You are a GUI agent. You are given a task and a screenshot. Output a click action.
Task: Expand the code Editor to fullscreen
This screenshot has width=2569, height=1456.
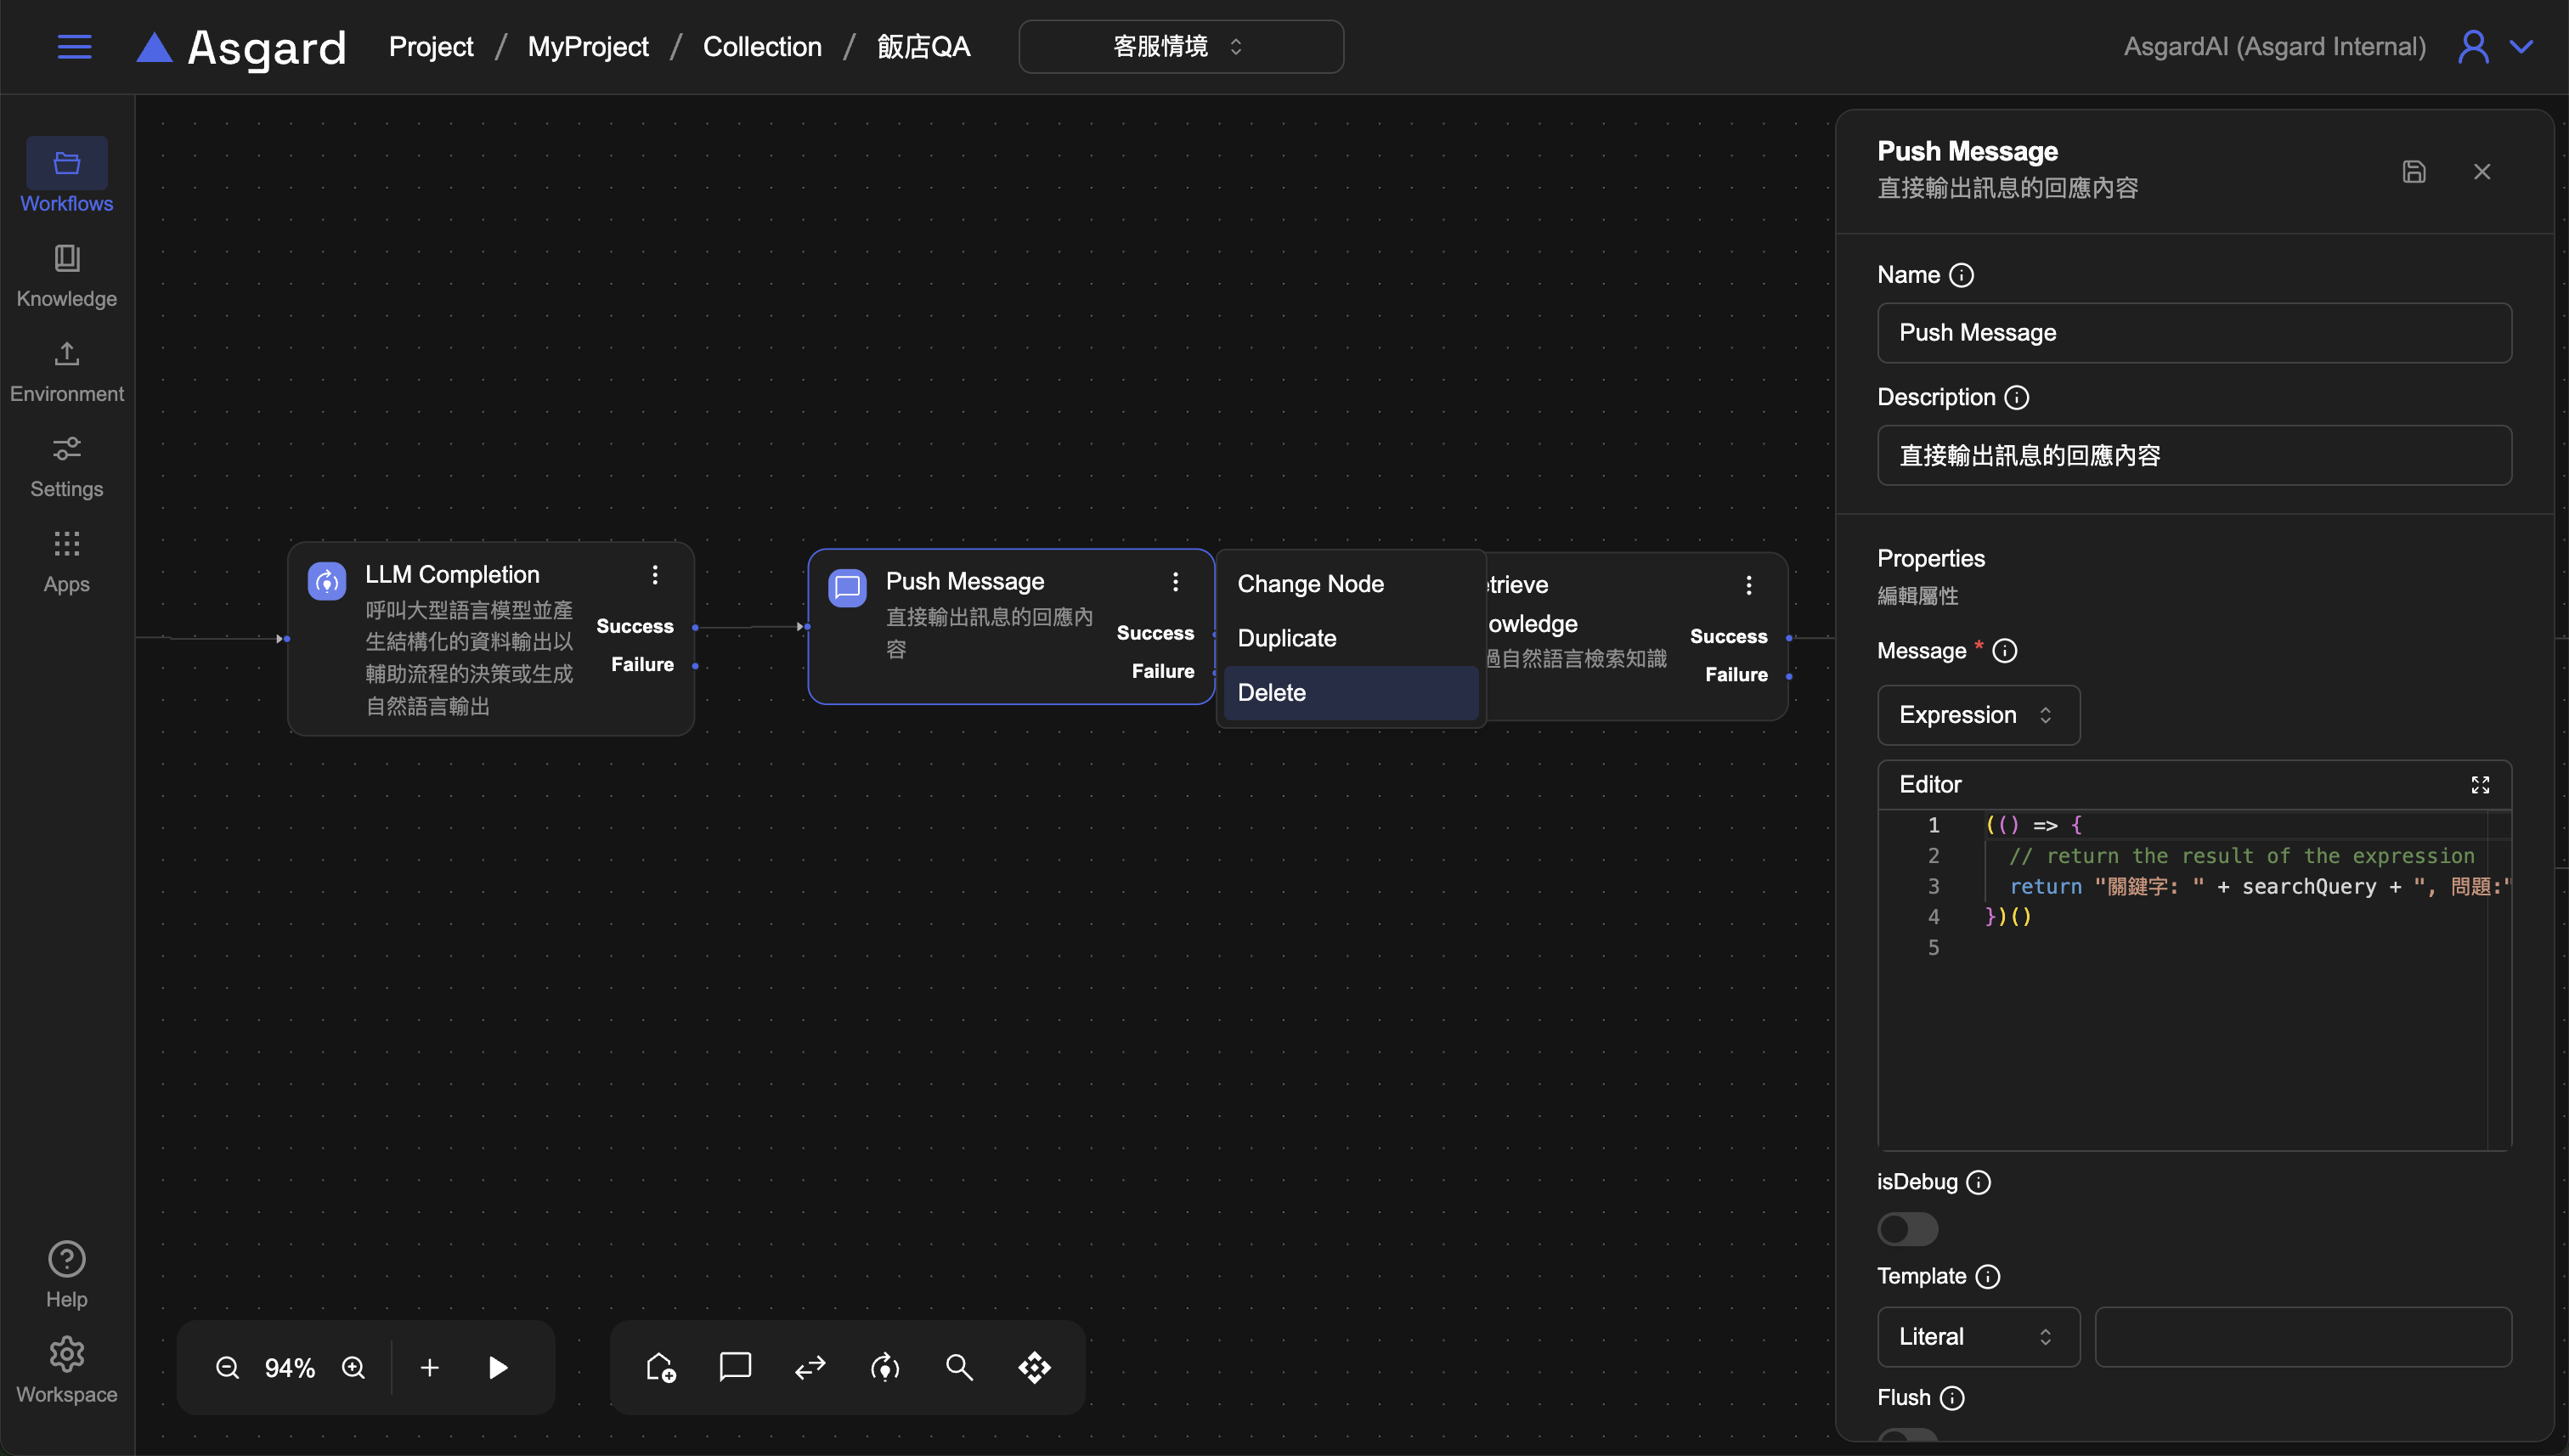[x=2479, y=785]
